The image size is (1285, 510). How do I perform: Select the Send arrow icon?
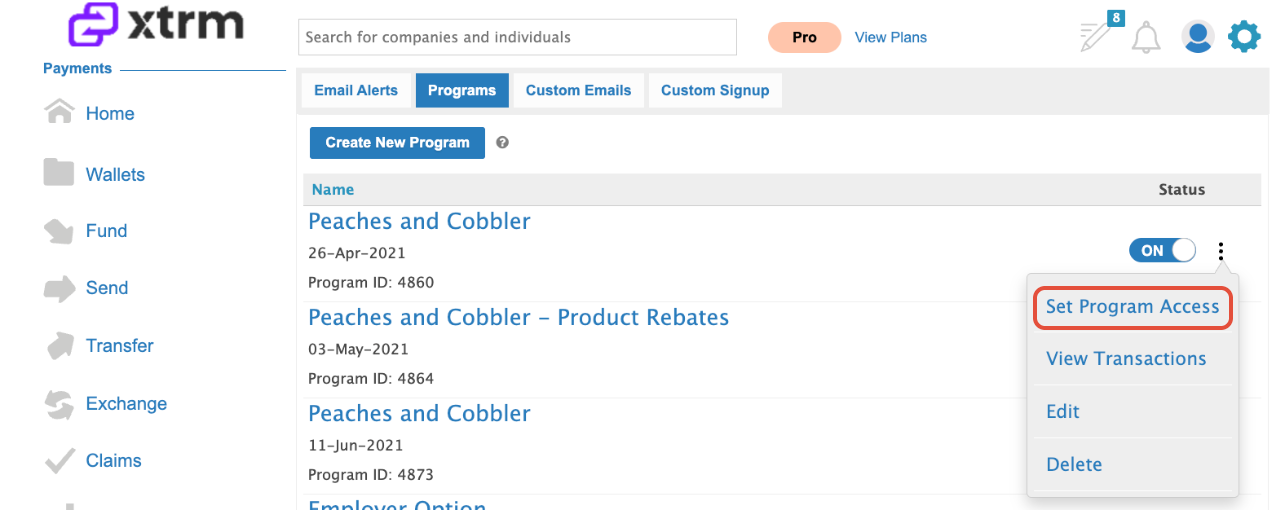point(59,289)
